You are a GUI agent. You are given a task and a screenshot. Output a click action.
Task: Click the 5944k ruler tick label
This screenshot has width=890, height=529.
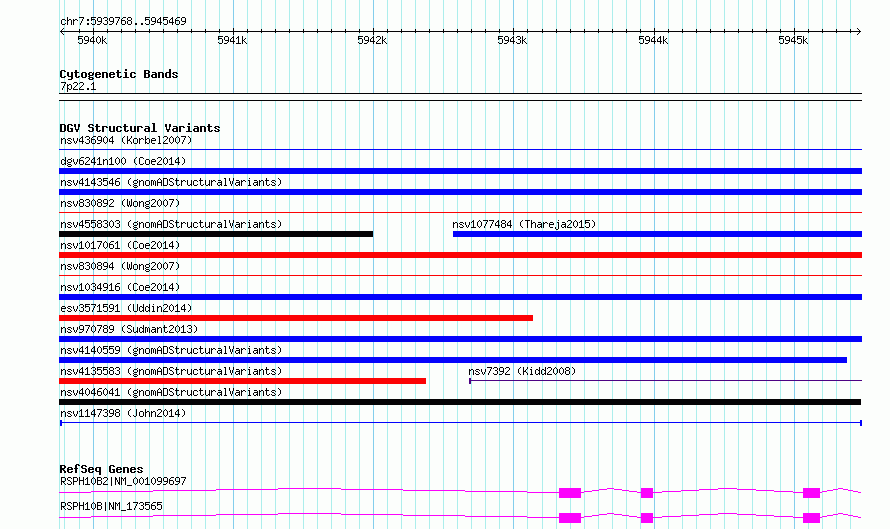tap(653, 40)
